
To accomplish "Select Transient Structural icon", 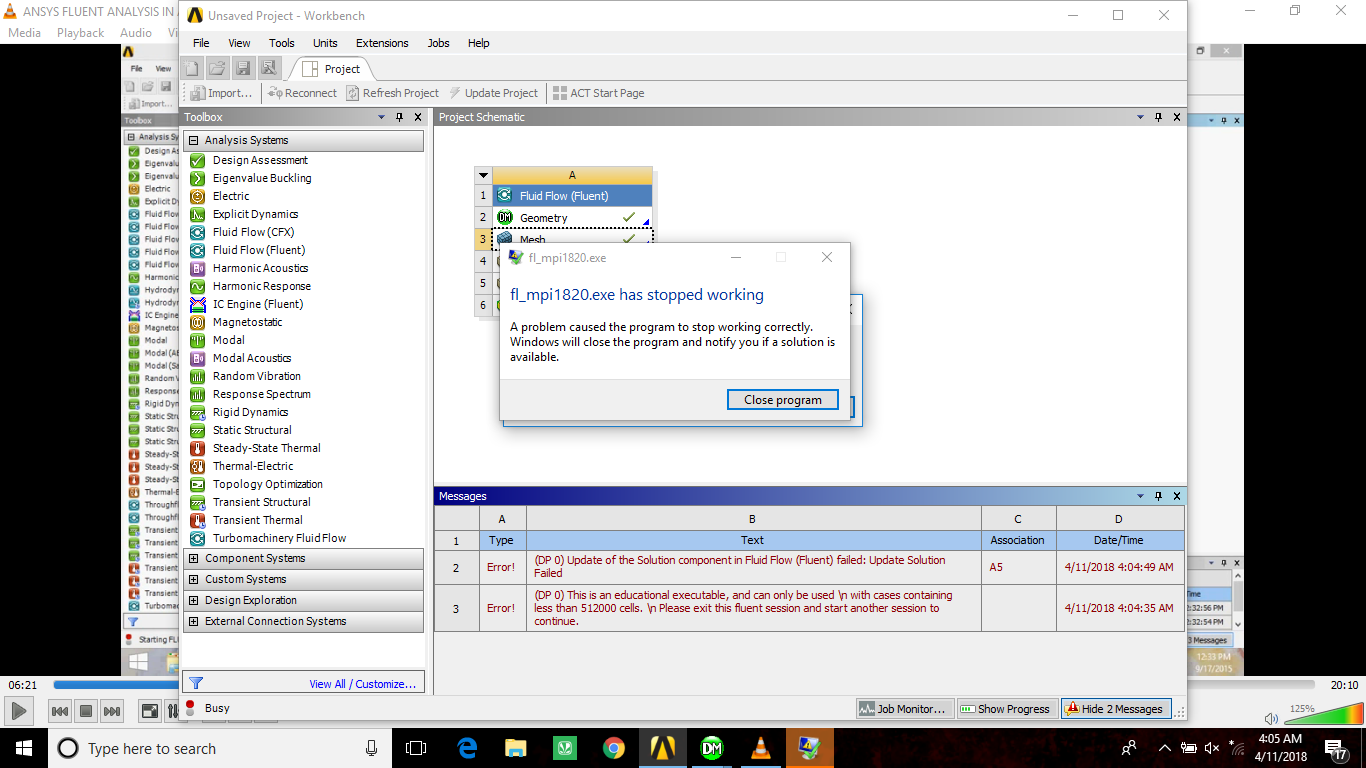I will point(197,502).
